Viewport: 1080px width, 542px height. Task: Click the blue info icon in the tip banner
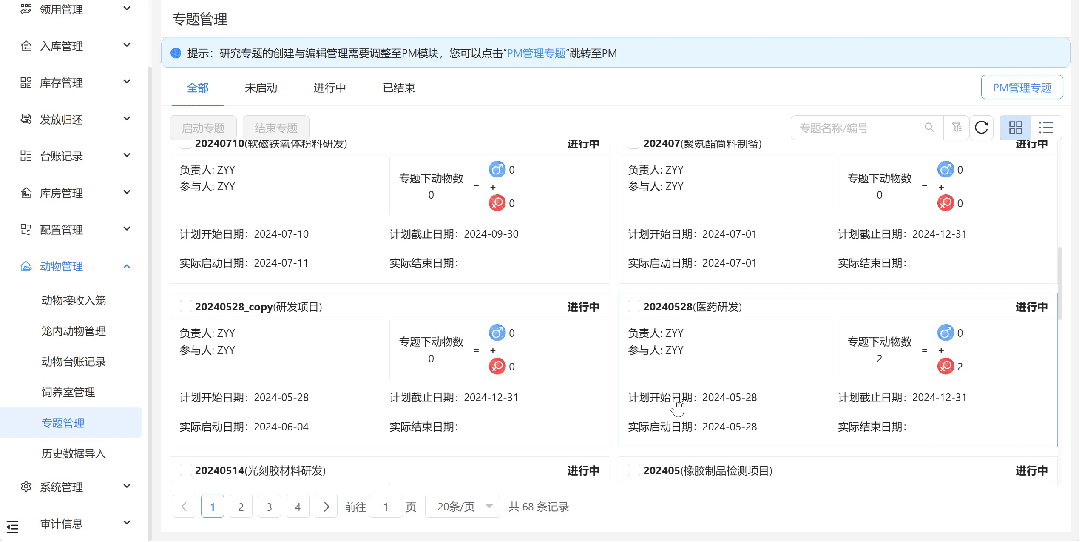point(175,52)
